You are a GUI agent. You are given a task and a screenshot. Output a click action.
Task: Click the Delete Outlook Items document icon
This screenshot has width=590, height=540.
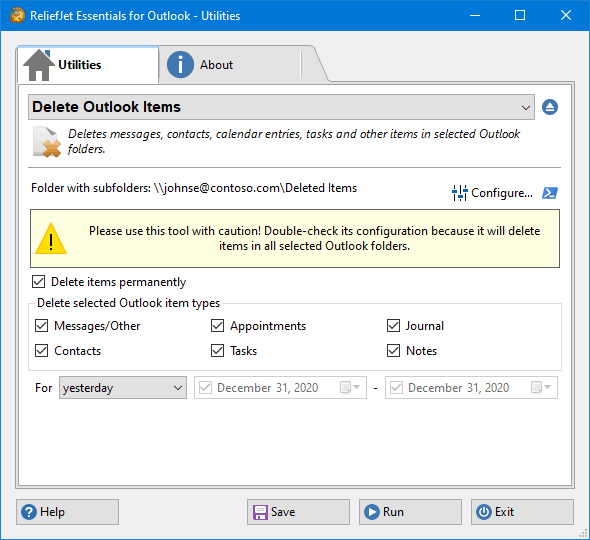point(47,142)
